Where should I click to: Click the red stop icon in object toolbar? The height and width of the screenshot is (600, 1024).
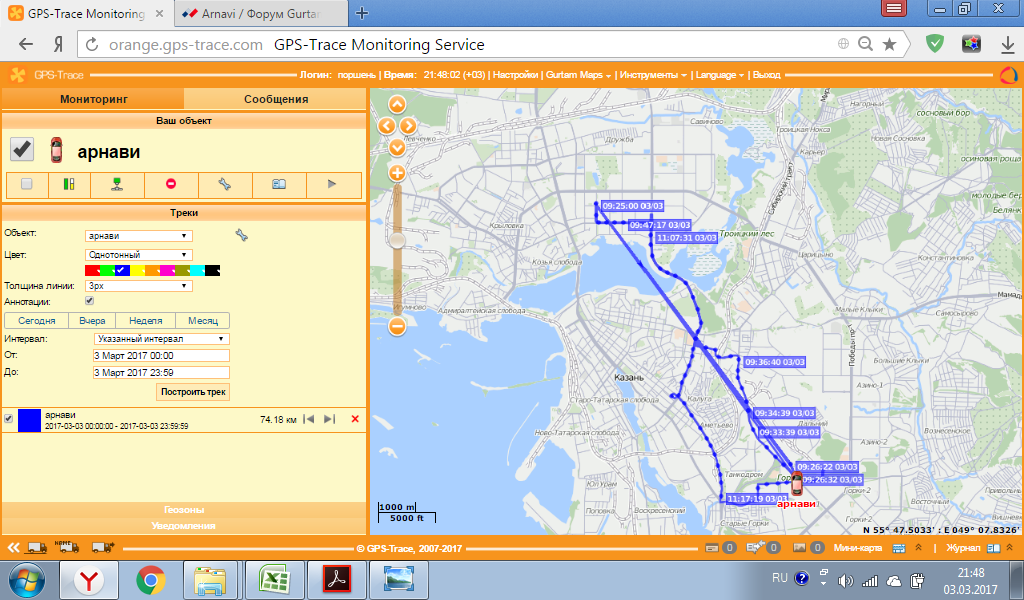pos(171,184)
